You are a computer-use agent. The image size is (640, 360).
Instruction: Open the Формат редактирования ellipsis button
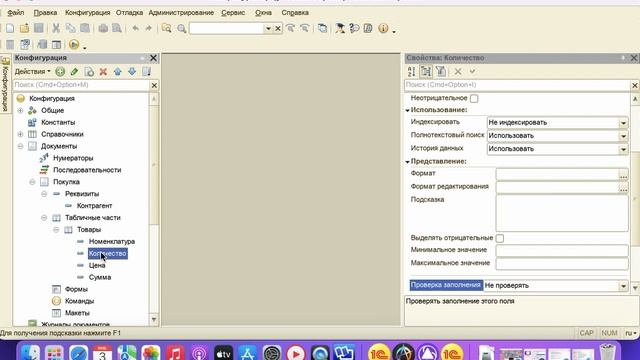point(623,188)
